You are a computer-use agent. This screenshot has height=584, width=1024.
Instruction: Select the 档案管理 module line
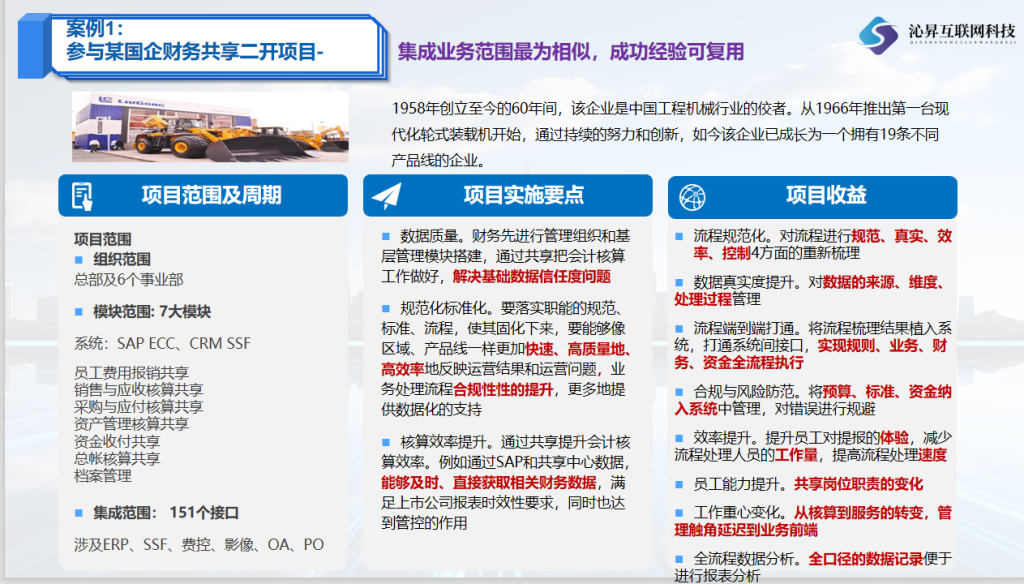click(103, 475)
